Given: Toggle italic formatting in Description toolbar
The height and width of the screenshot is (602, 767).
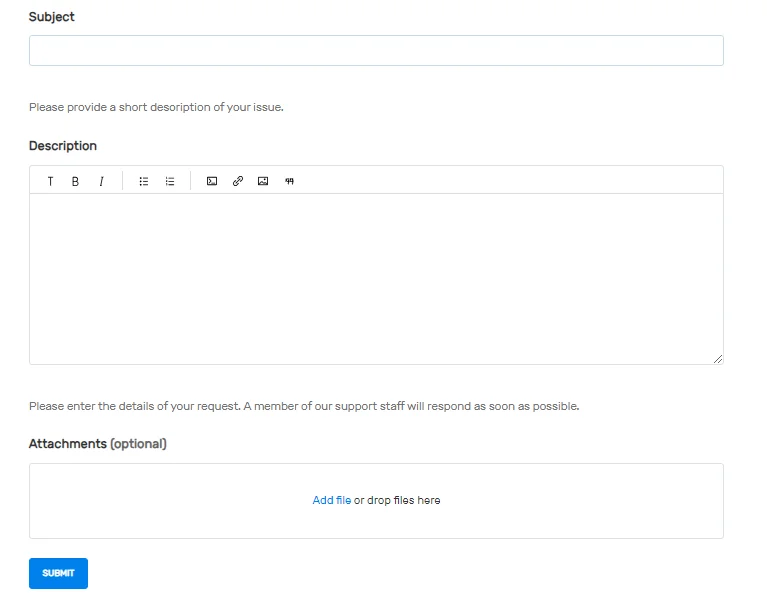Looking at the screenshot, I should 101,181.
